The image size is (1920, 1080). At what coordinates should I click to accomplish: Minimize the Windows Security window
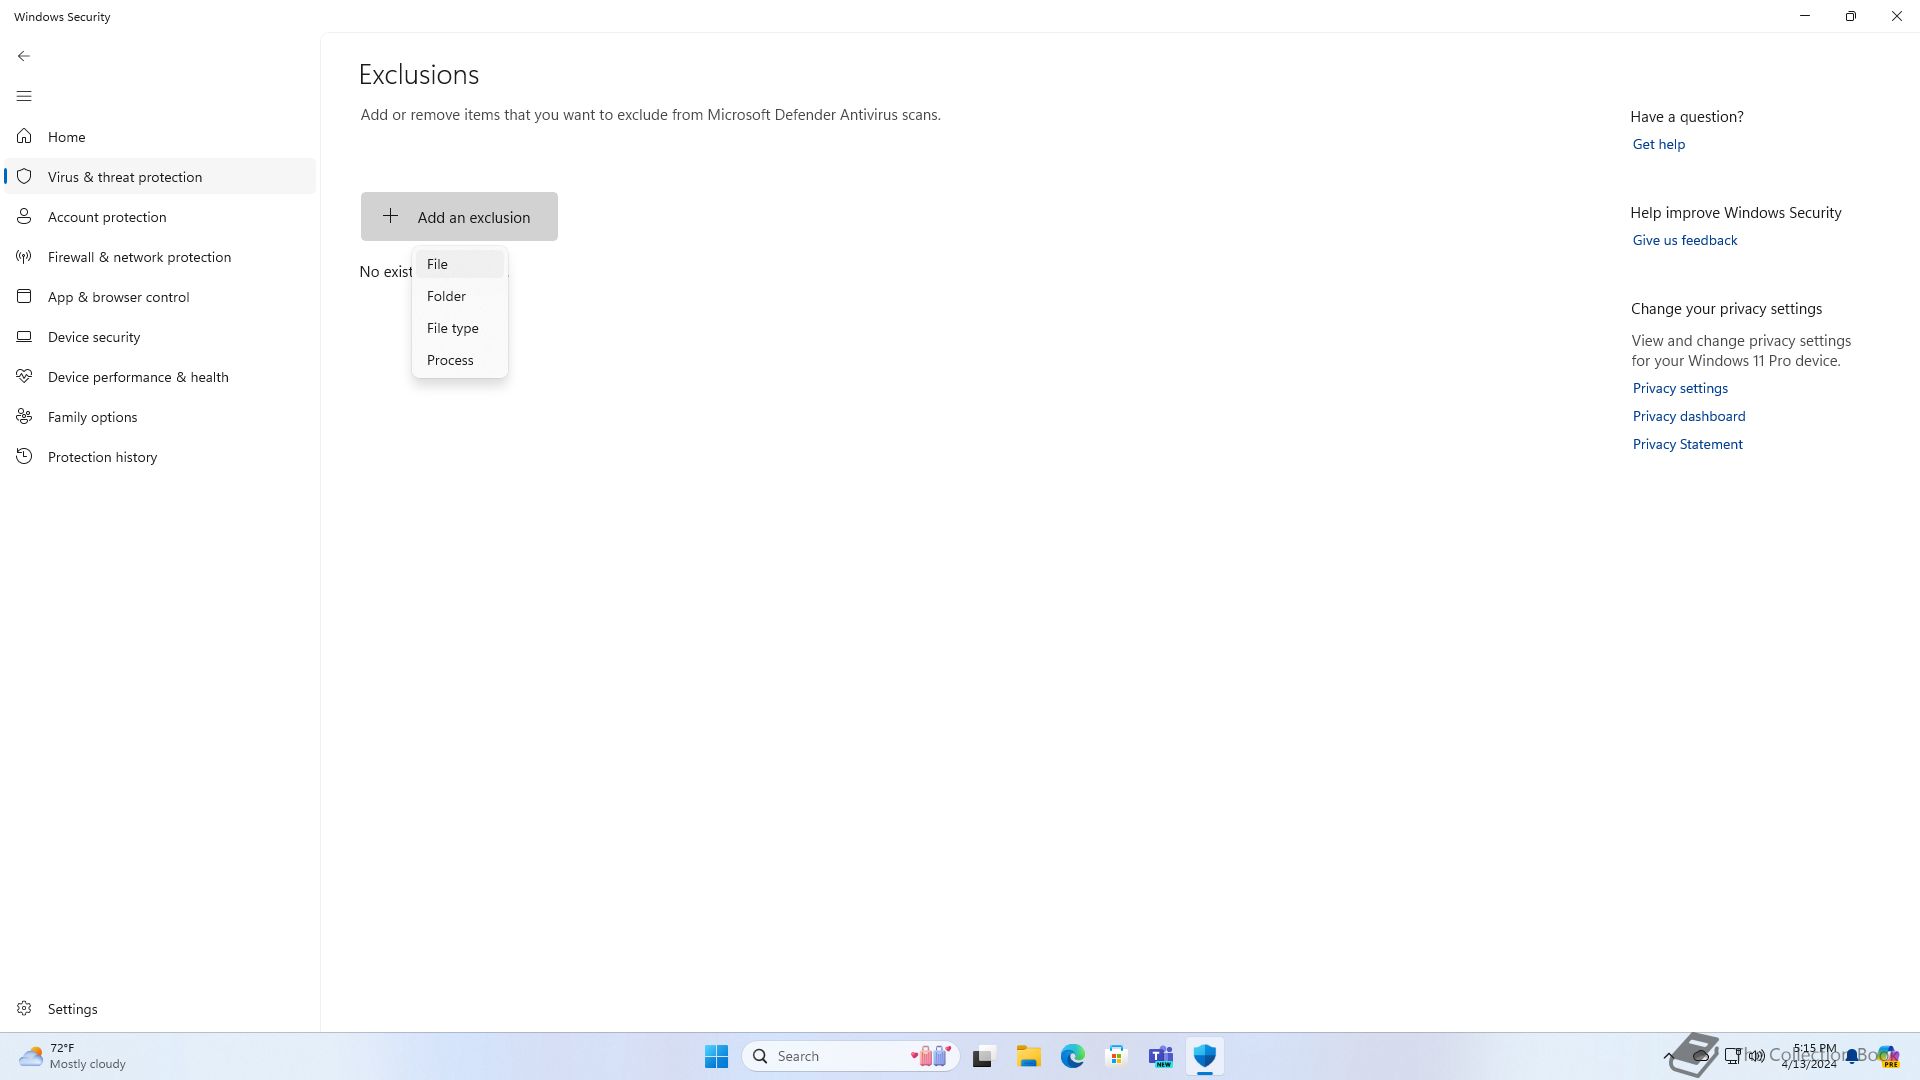click(x=1805, y=16)
